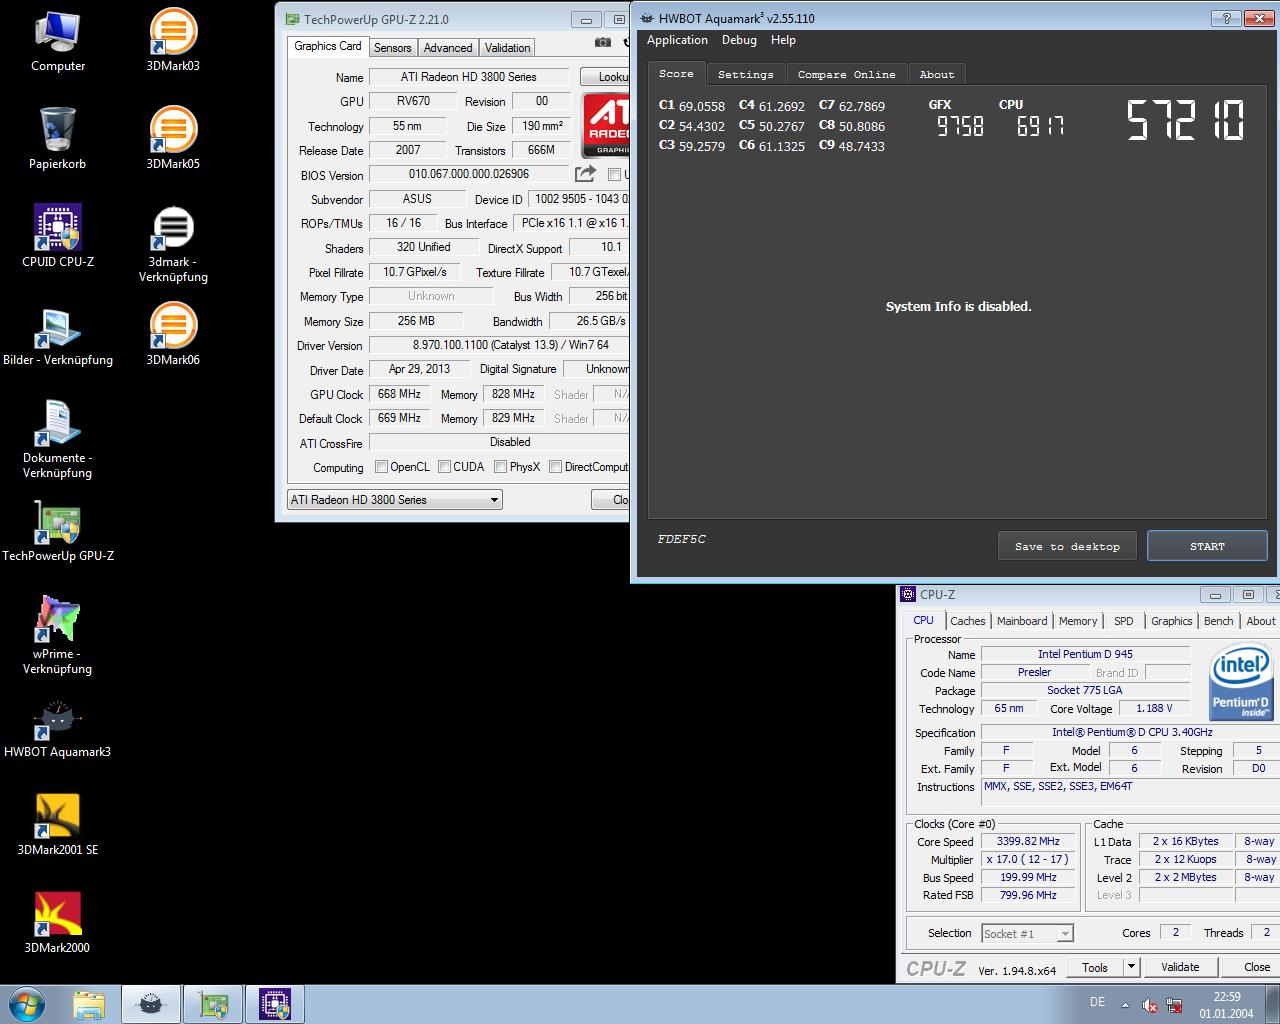Select the Bilder - Verknüpfung shortcut
The width and height of the screenshot is (1280, 1024).
(58, 335)
